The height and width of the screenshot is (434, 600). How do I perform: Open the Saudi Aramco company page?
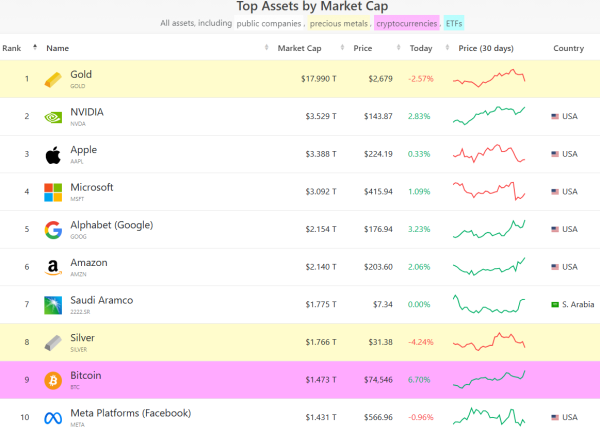click(101, 300)
